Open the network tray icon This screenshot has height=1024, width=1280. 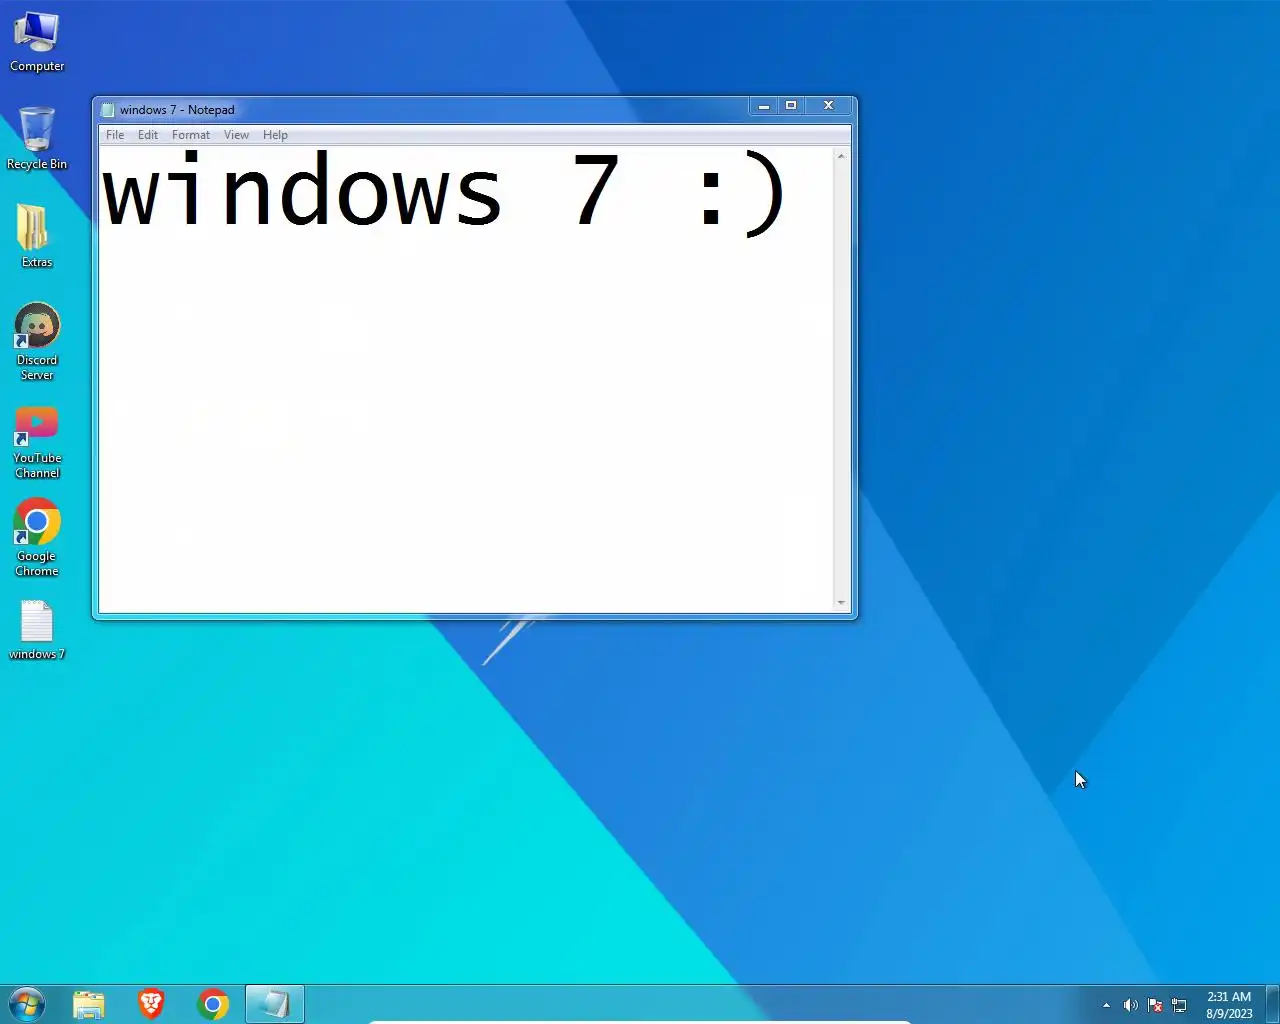click(1179, 1005)
